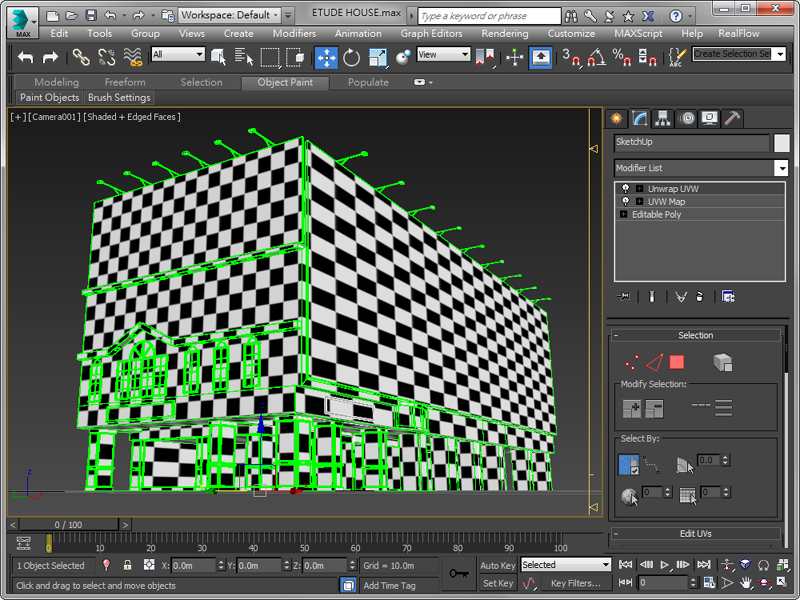This screenshot has height=600, width=800.
Task: Click the object color swatch beside SketchUp
Action: pyautogui.click(x=781, y=143)
